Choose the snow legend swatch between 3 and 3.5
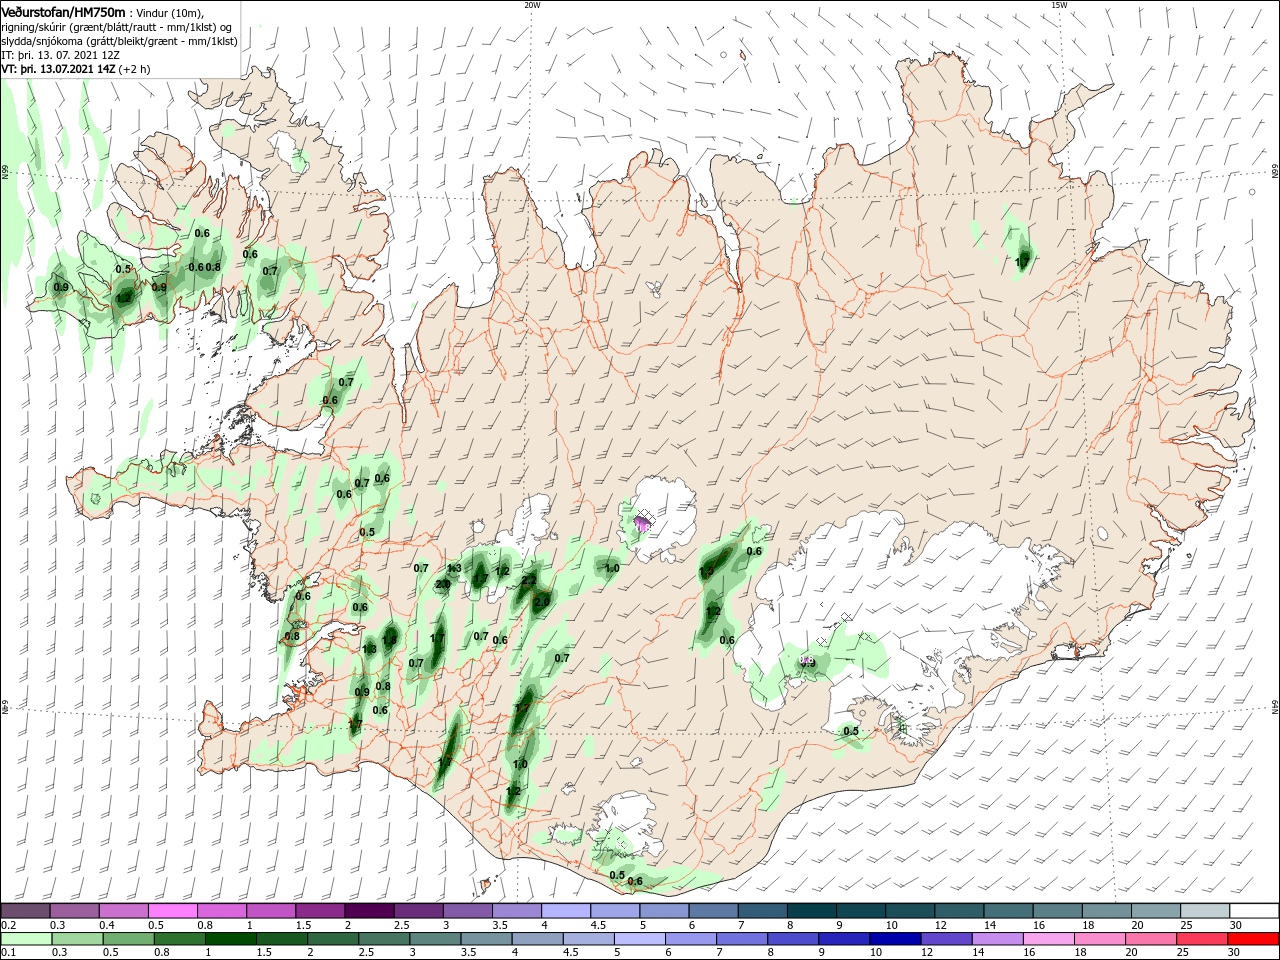 click(468, 911)
